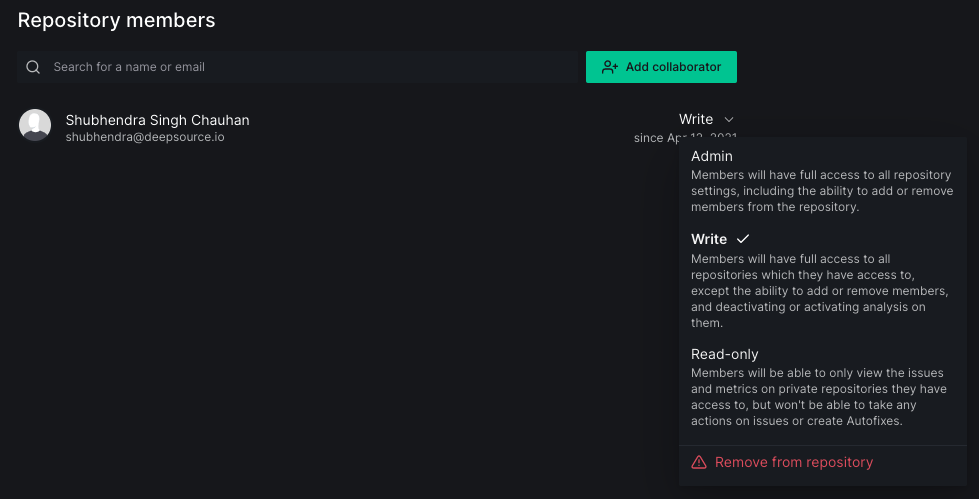Click the magnifier icon in the search bar

(33, 67)
